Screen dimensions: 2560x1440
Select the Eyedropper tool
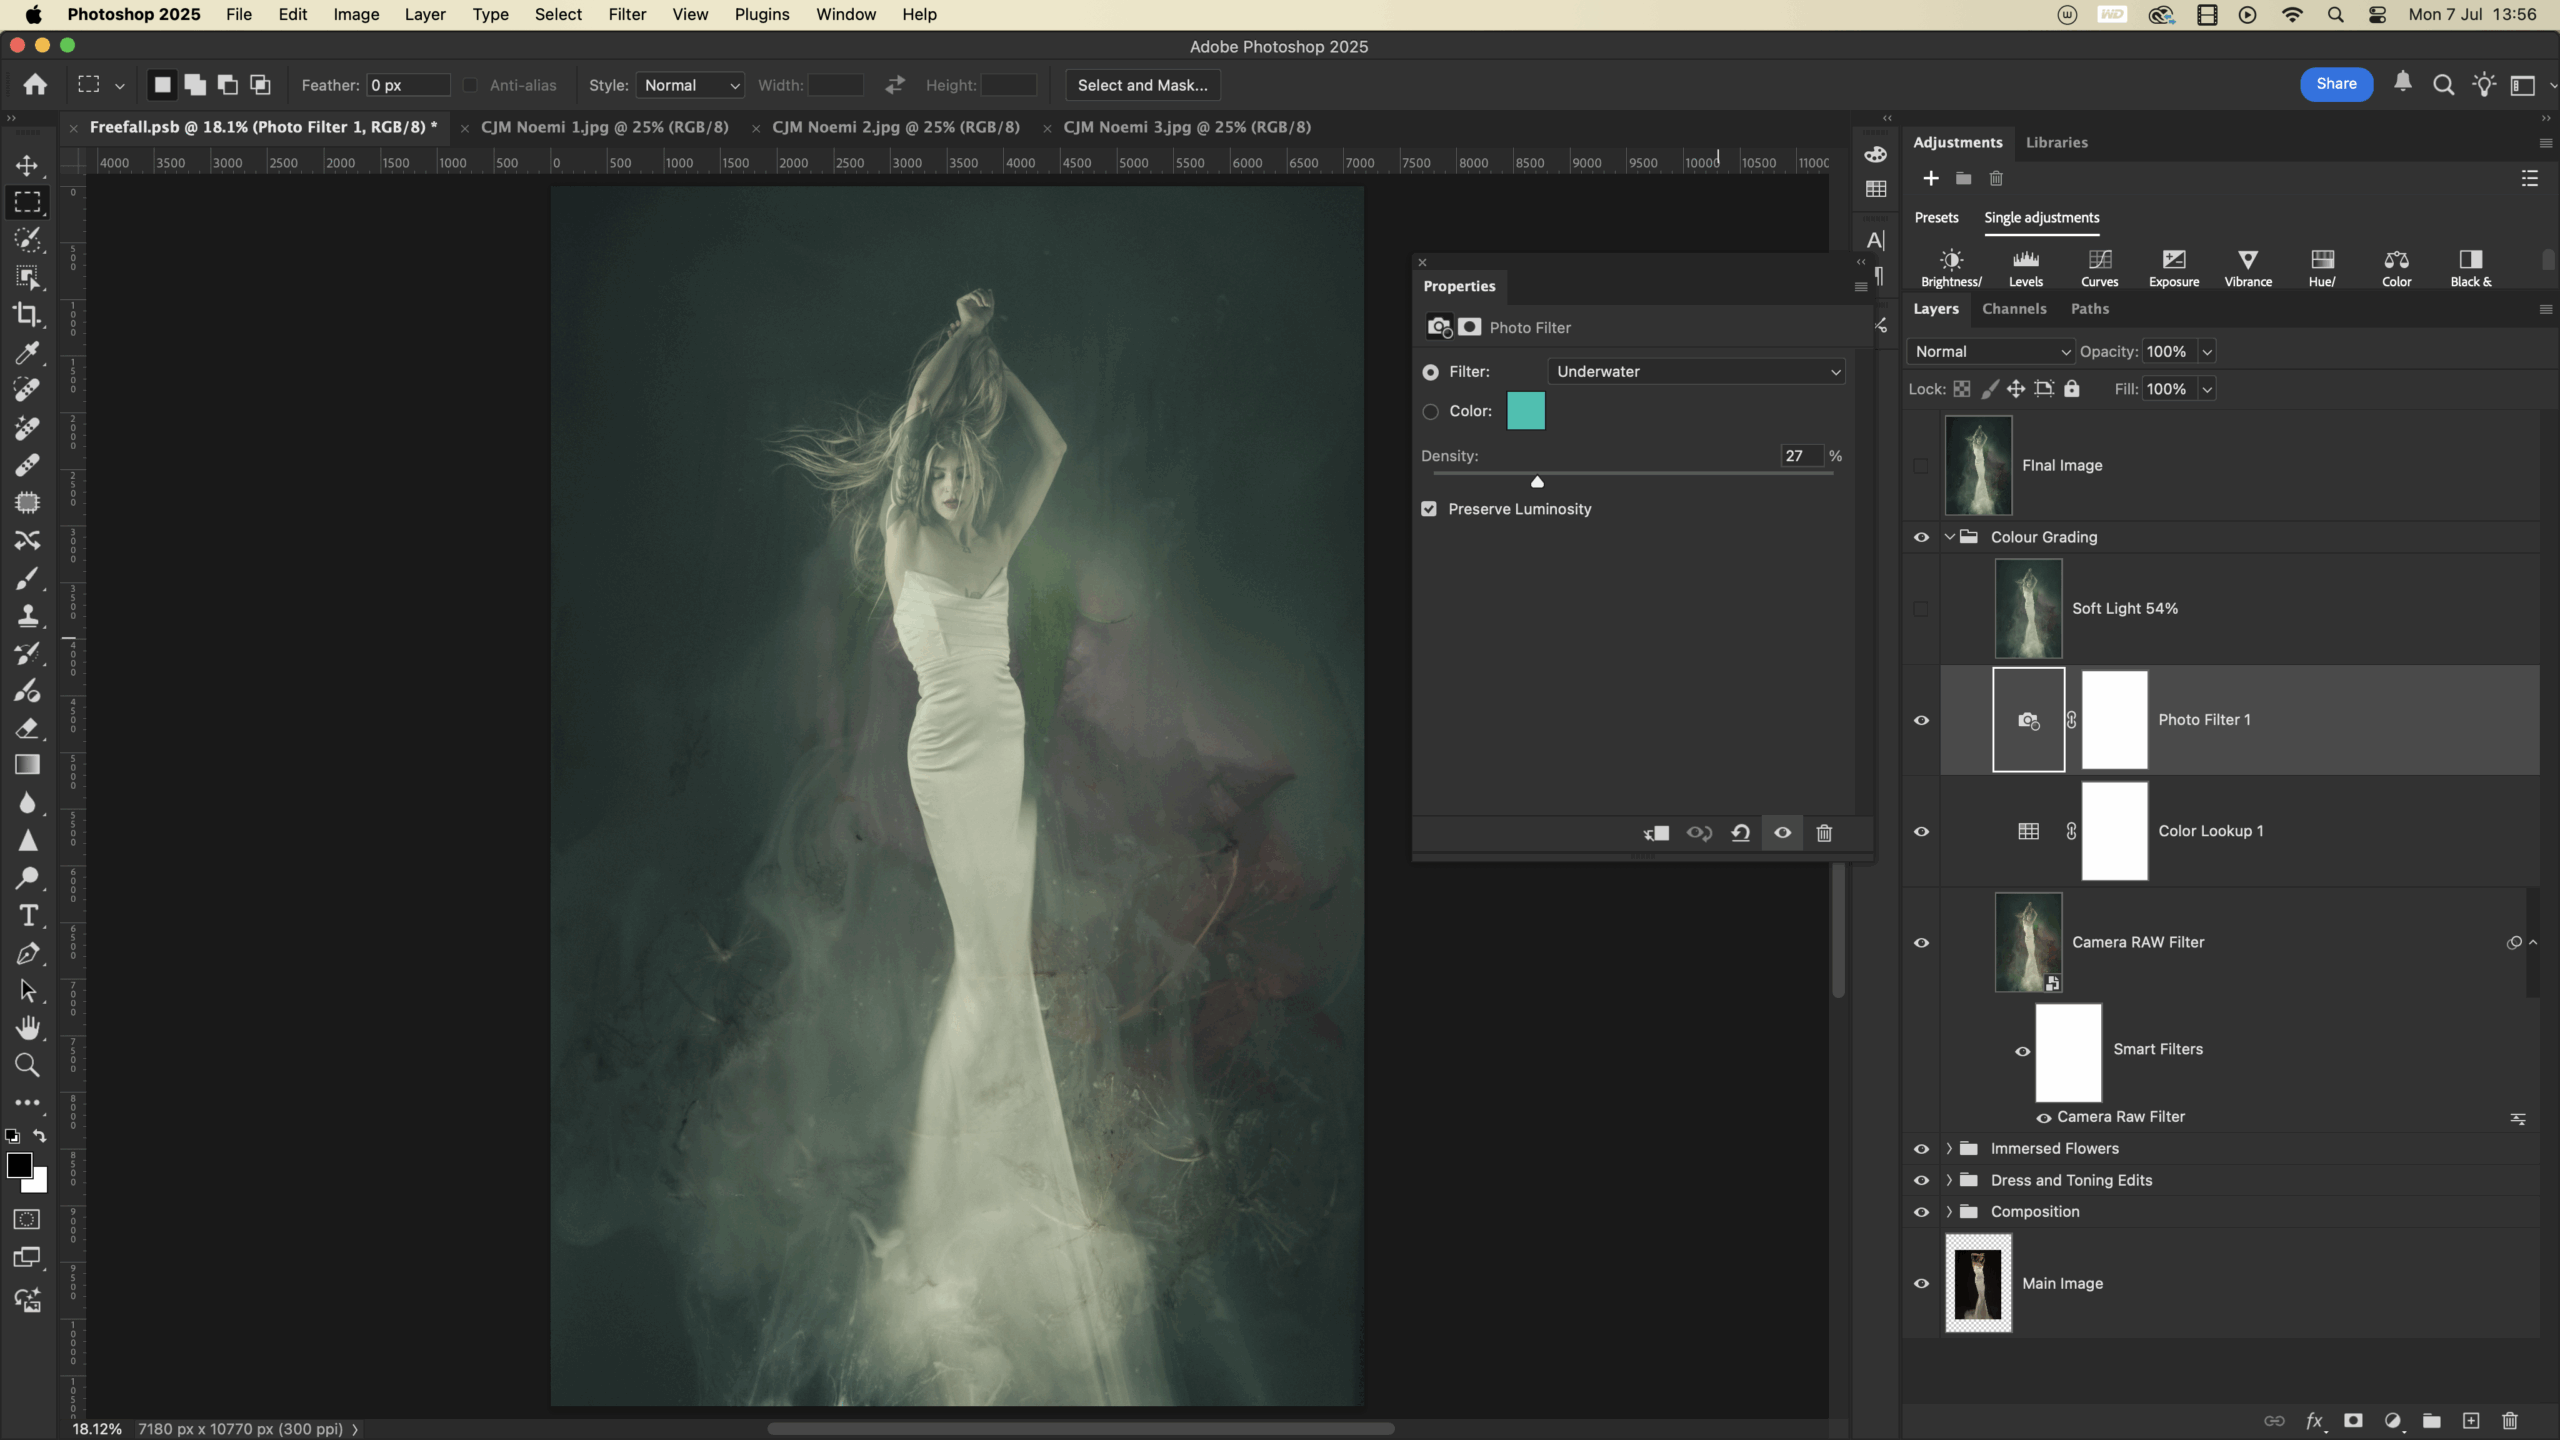(x=27, y=353)
